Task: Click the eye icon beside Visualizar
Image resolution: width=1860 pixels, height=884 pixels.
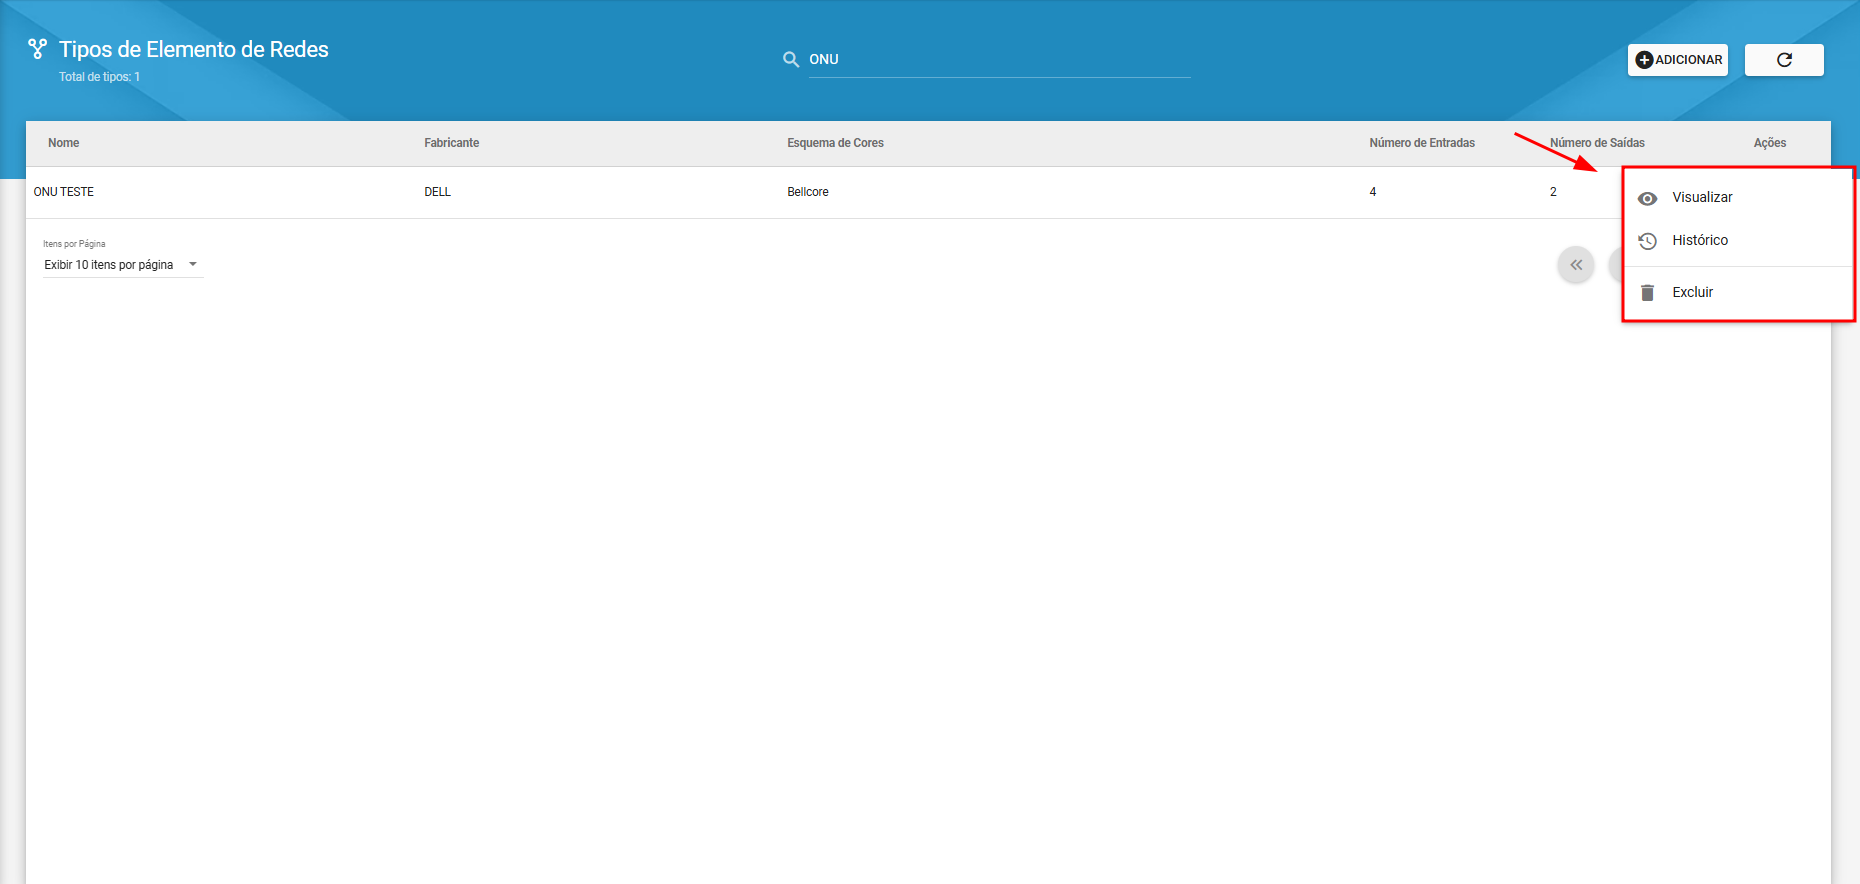Action: pyautogui.click(x=1648, y=199)
